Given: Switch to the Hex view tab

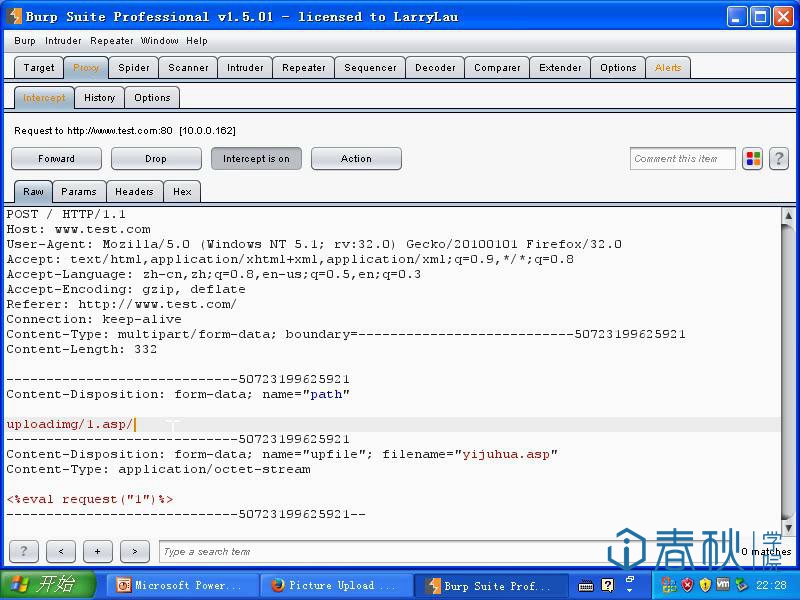Looking at the screenshot, I should pyautogui.click(x=182, y=192).
